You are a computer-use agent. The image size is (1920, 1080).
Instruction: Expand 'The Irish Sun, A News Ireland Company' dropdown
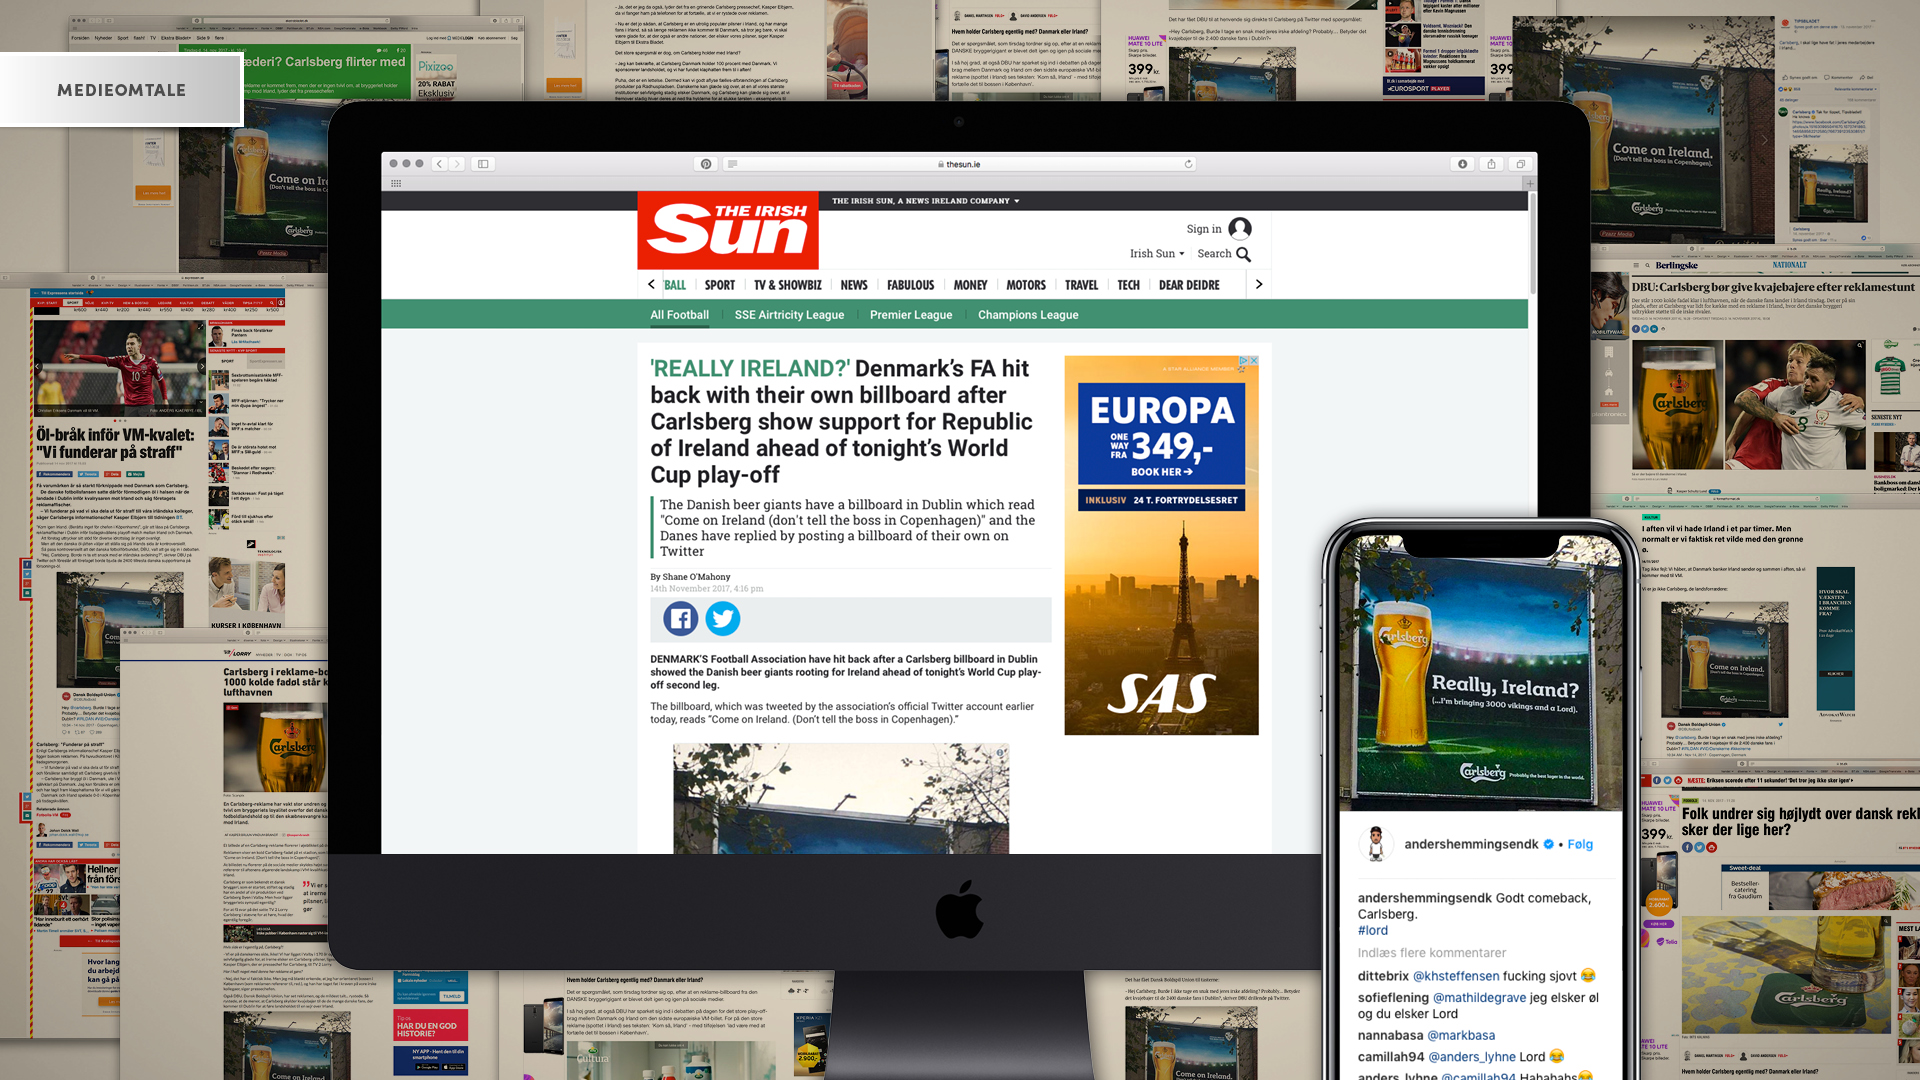[926, 201]
